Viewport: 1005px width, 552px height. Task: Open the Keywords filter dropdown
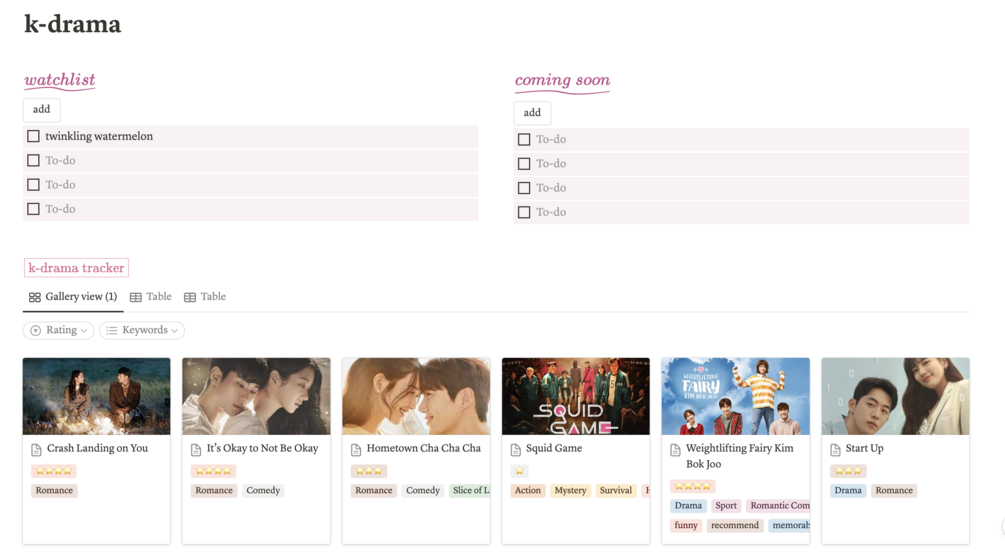click(x=142, y=330)
